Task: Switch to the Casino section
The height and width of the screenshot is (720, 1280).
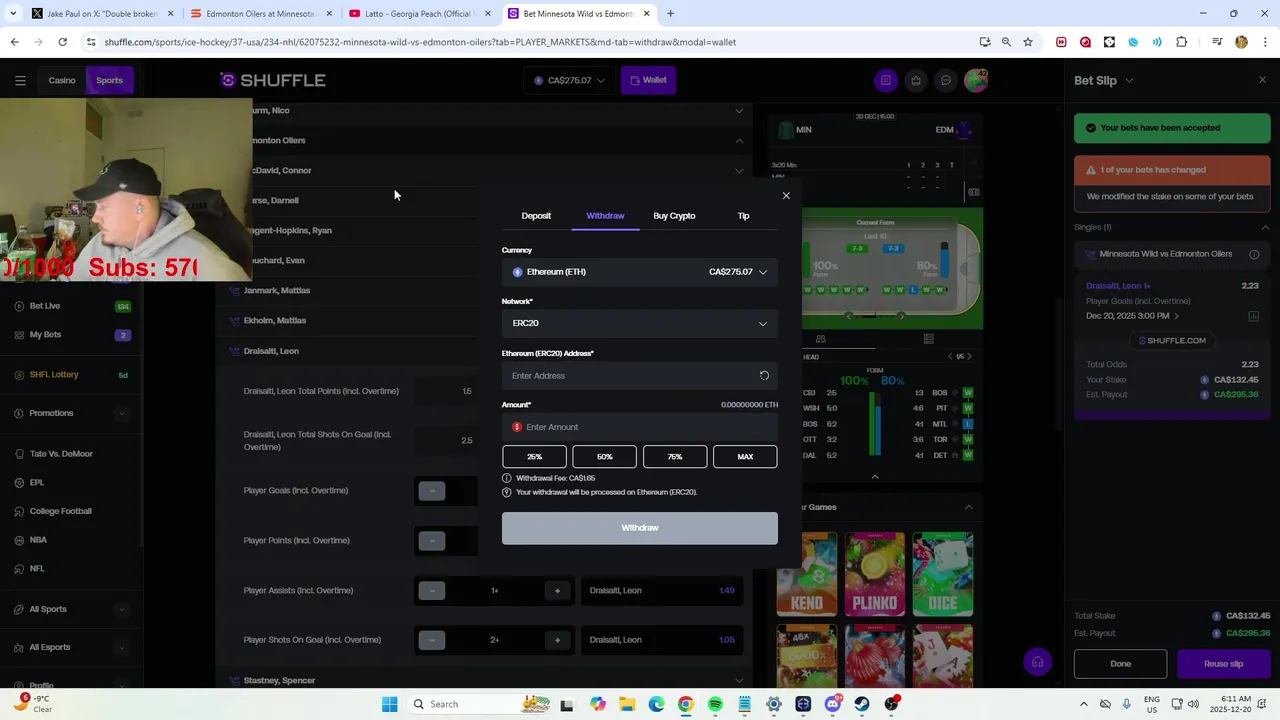Action: 62,80
